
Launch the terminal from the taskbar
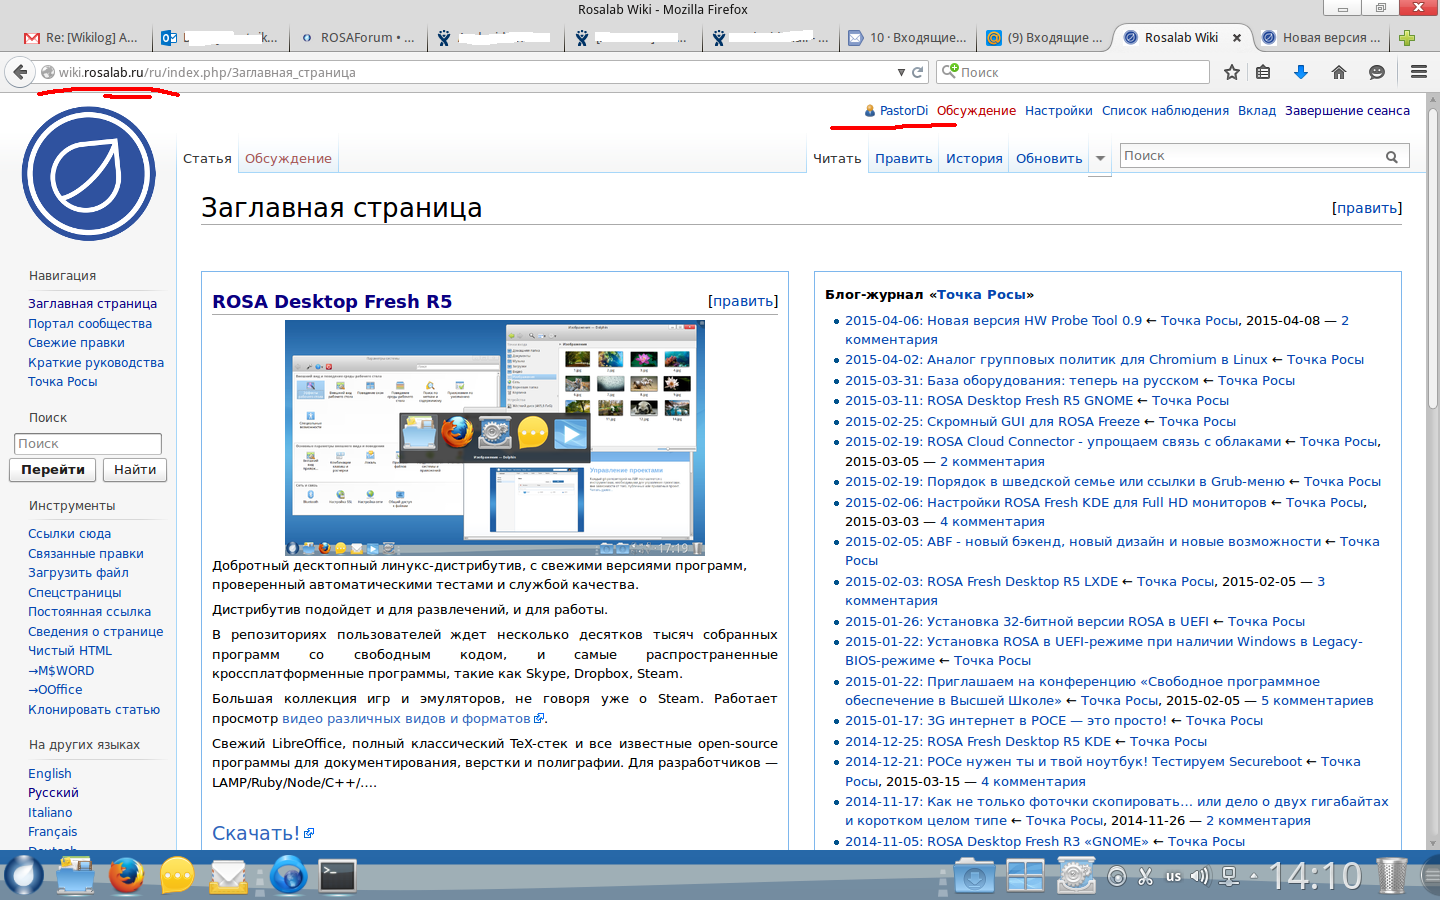337,876
